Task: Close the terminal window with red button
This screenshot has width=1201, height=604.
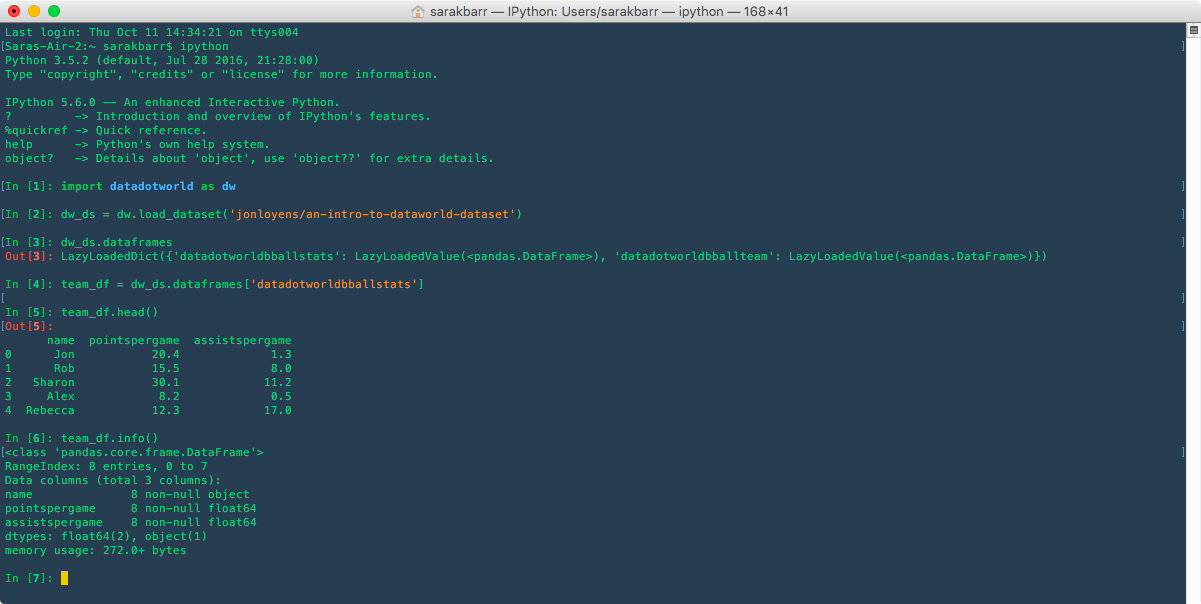Action: pos(13,11)
